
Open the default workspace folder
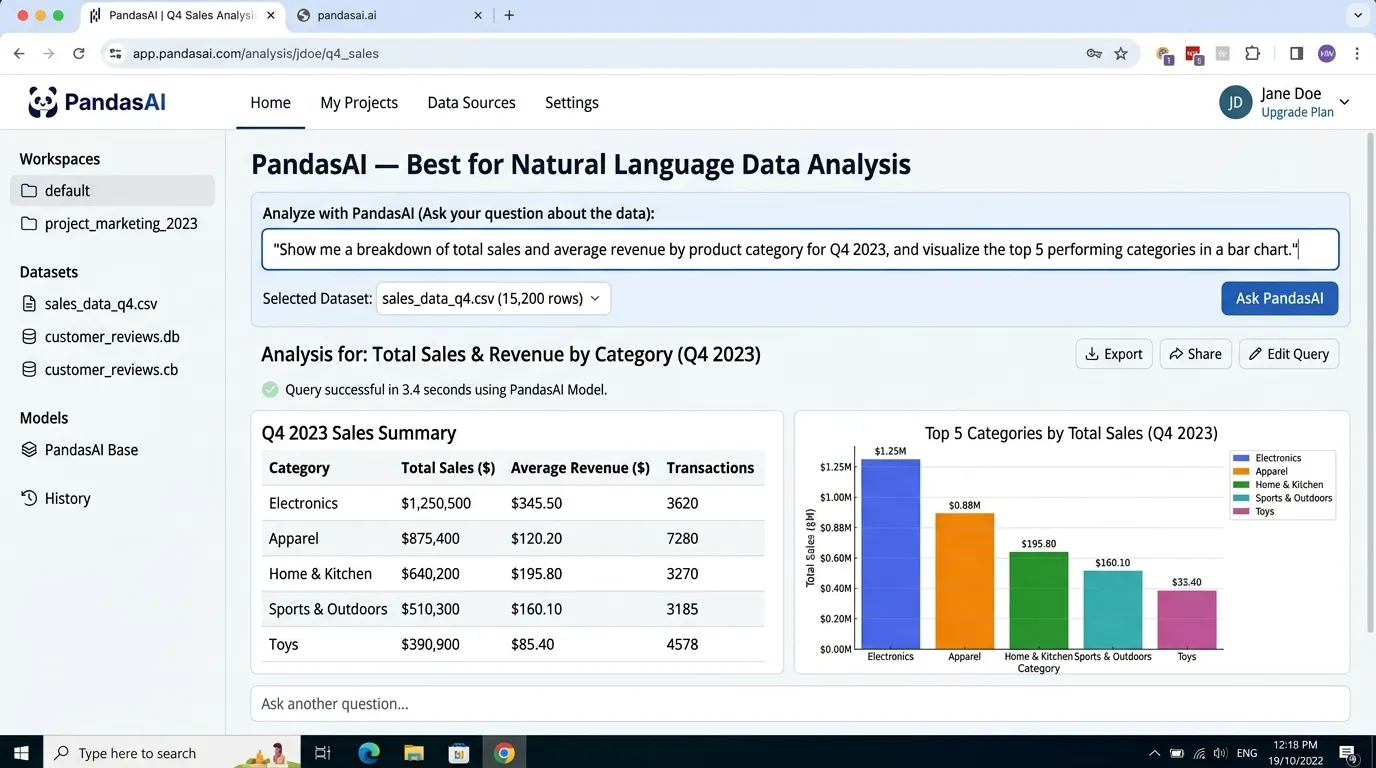(x=112, y=191)
